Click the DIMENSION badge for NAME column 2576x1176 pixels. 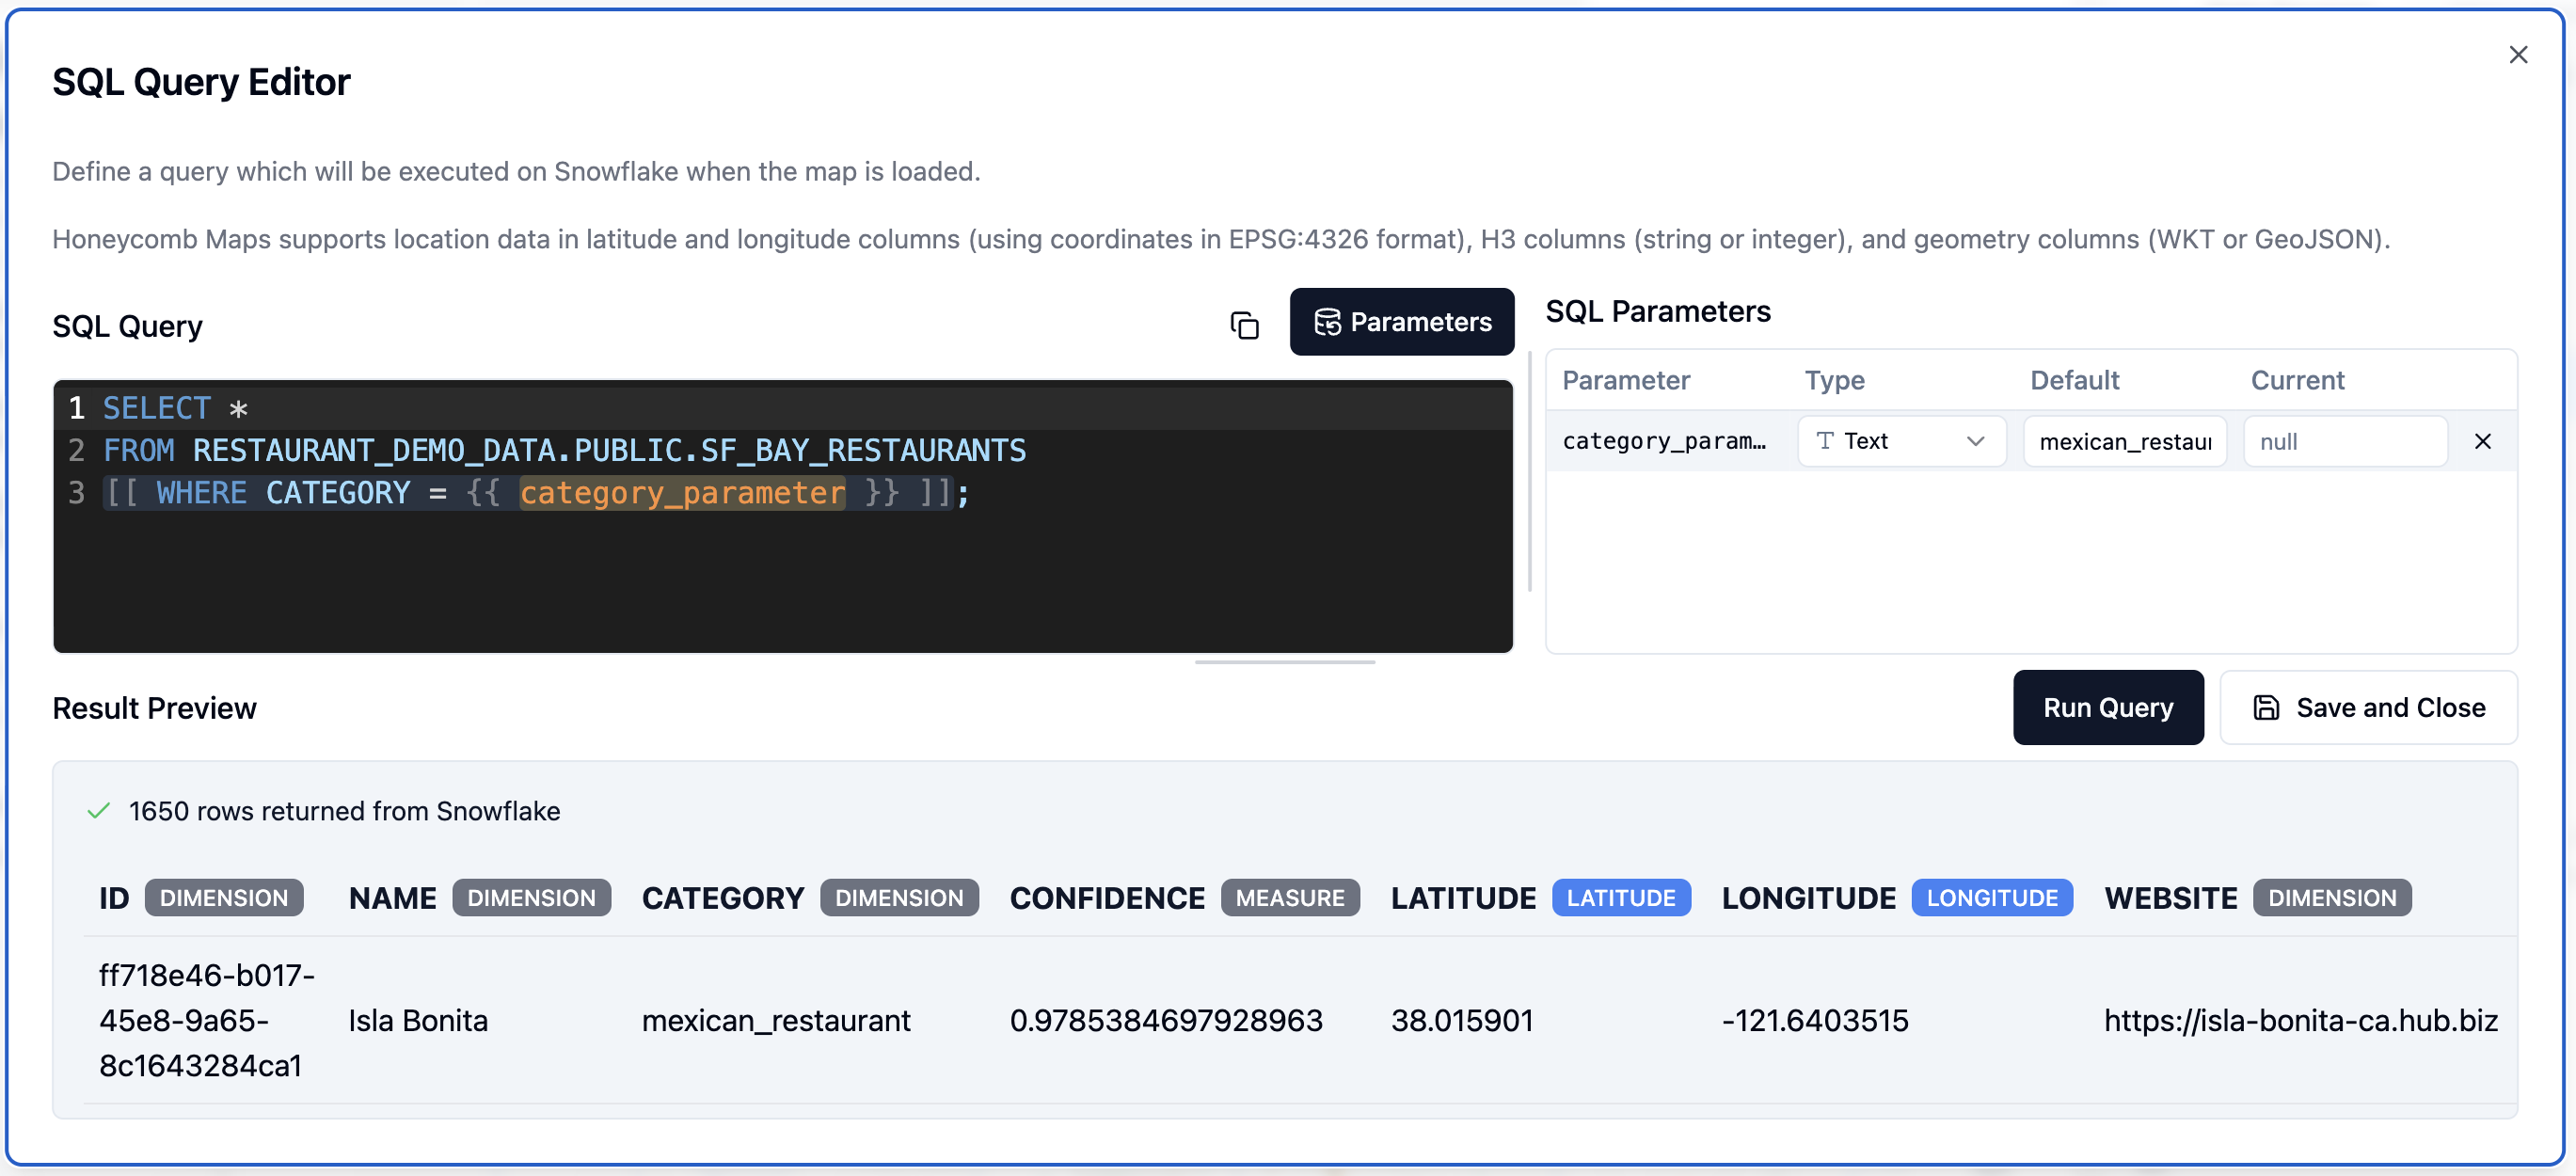point(531,897)
